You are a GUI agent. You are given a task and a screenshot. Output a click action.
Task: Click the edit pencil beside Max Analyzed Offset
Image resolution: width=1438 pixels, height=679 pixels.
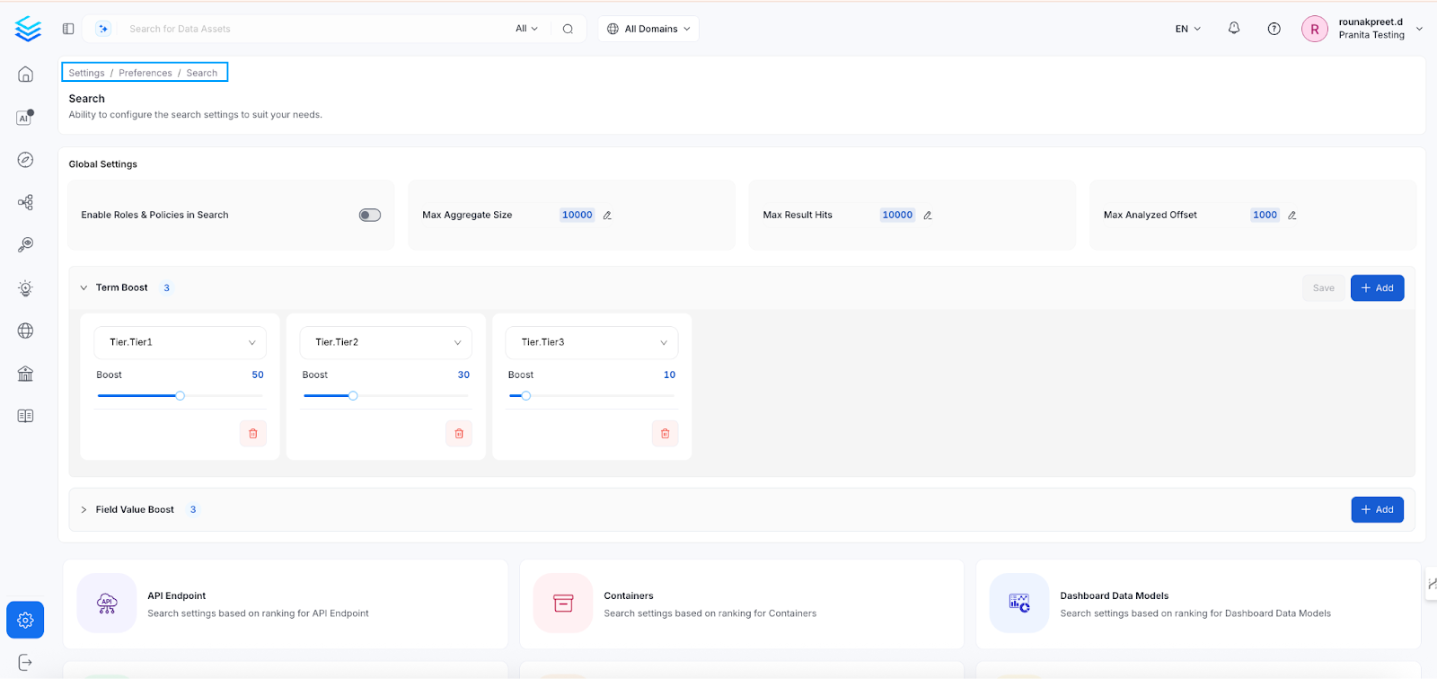1291,214
